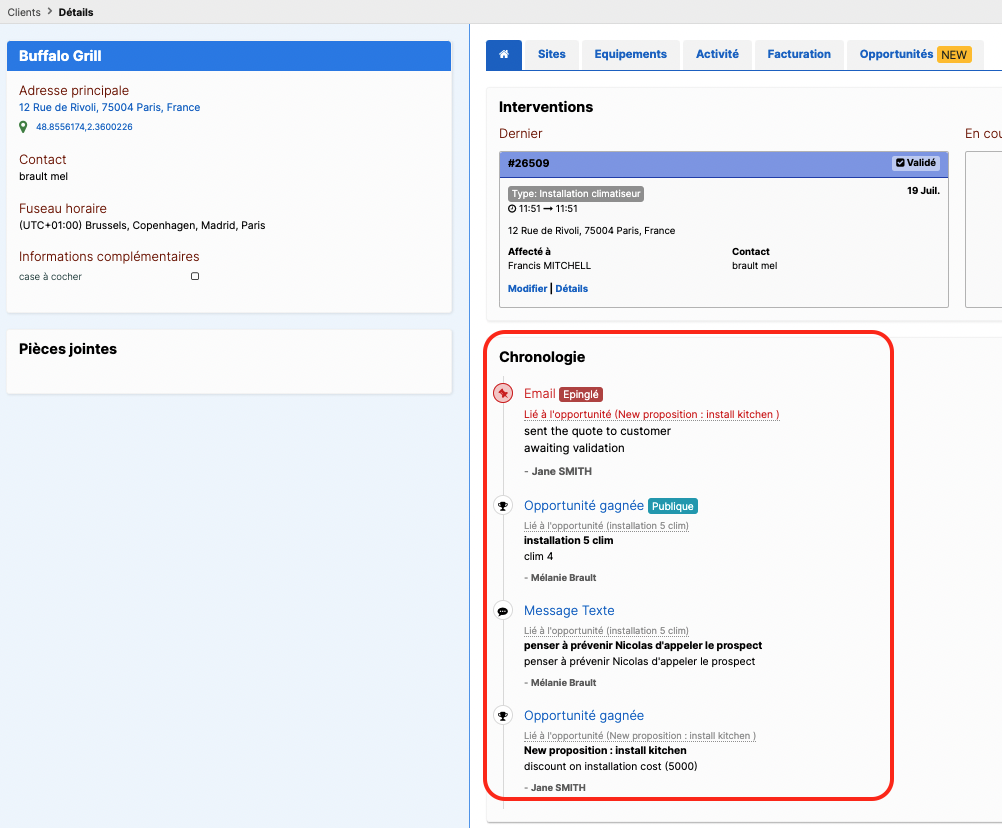Image resolution: width=1002 pixels, height=828 pixels.
Task: Click the Message Texte speech bubble icon
Action: (503, 611)
